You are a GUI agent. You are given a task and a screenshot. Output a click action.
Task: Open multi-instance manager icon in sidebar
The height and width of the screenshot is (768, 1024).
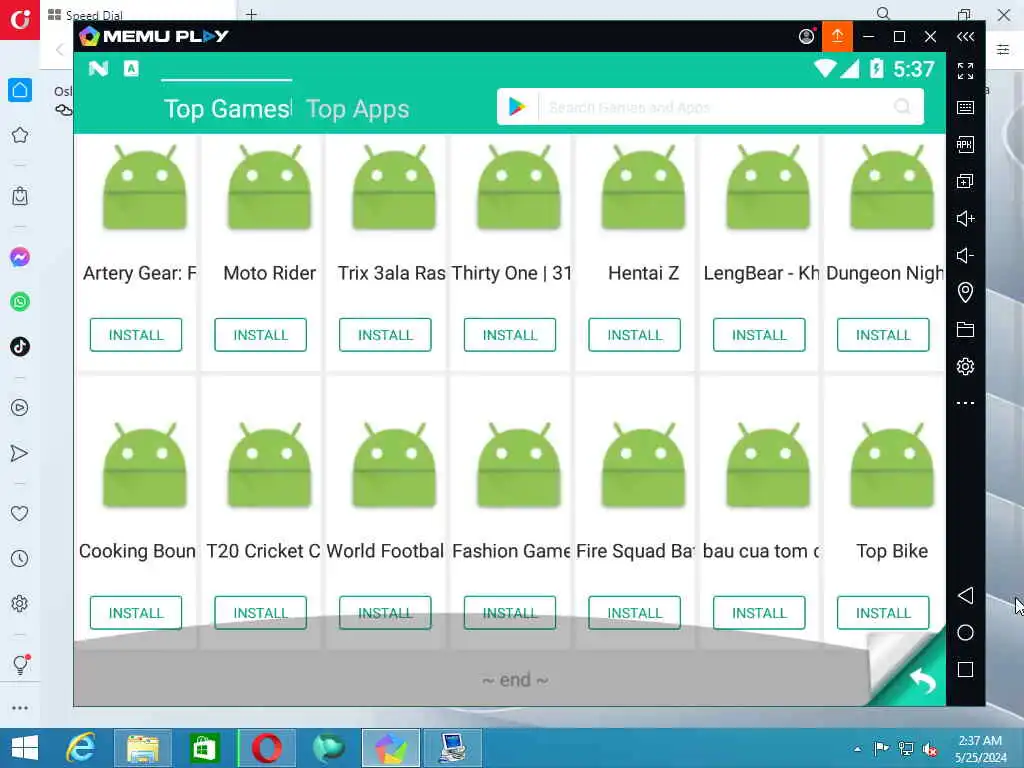965,182
